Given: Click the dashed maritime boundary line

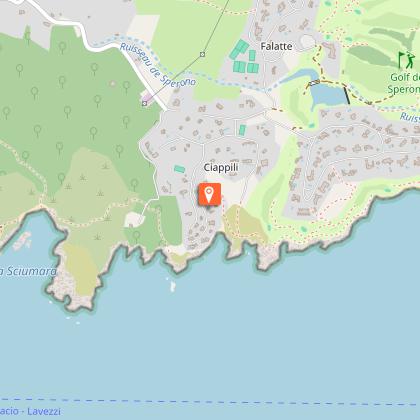Looking at the screenshot, I should coord(210,402).
